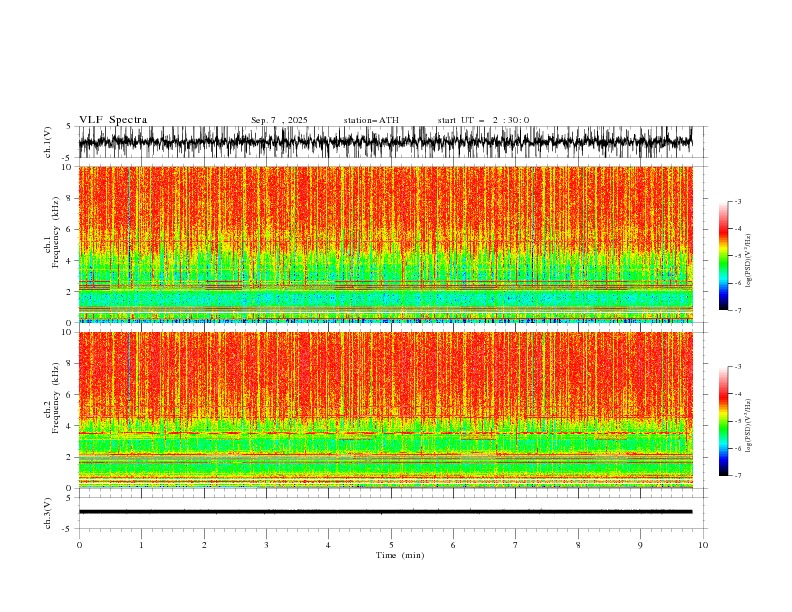This screenshot has width=792, height=612.
Task: Click the 'ch.3(V)' axis label
Action: (48, 513)
